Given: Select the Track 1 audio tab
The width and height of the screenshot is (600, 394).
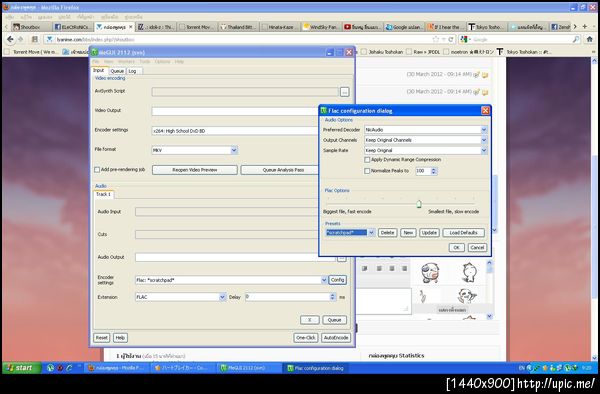Looking at the screenshot, I should (x=104, y=194).
